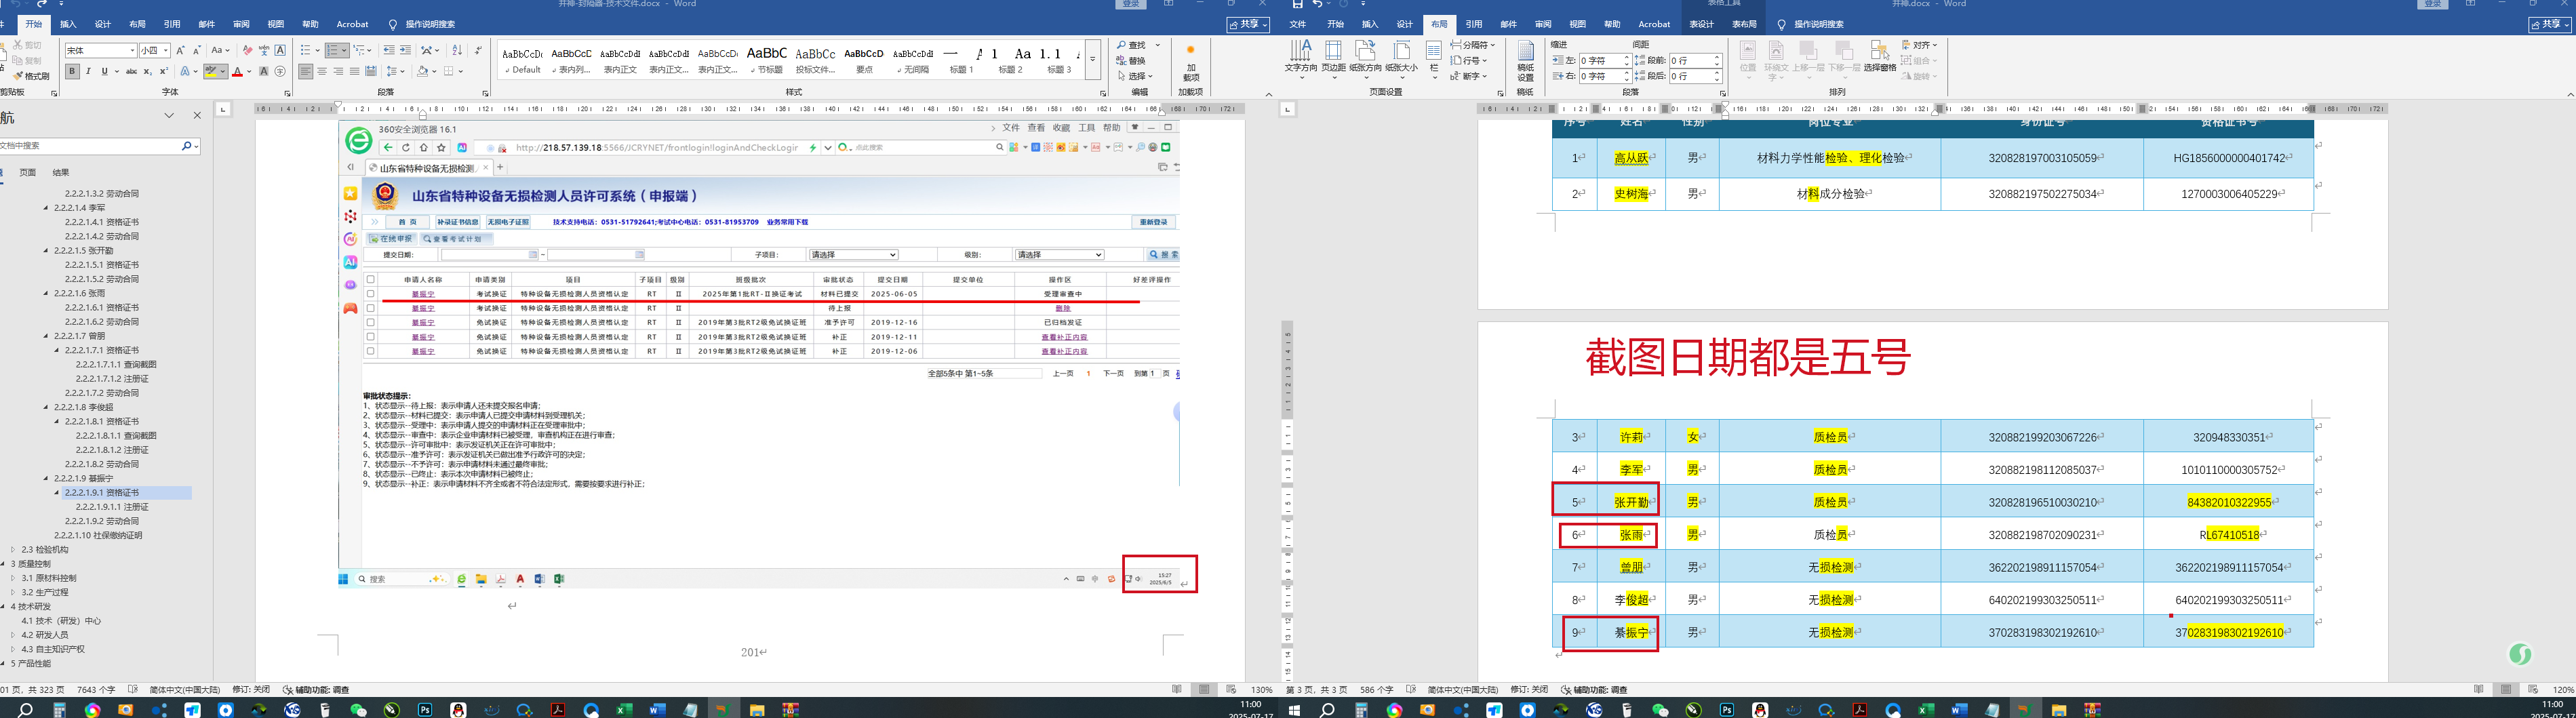
Task: Open the 宋体 font name dropdown
Action: click(132, 50)
